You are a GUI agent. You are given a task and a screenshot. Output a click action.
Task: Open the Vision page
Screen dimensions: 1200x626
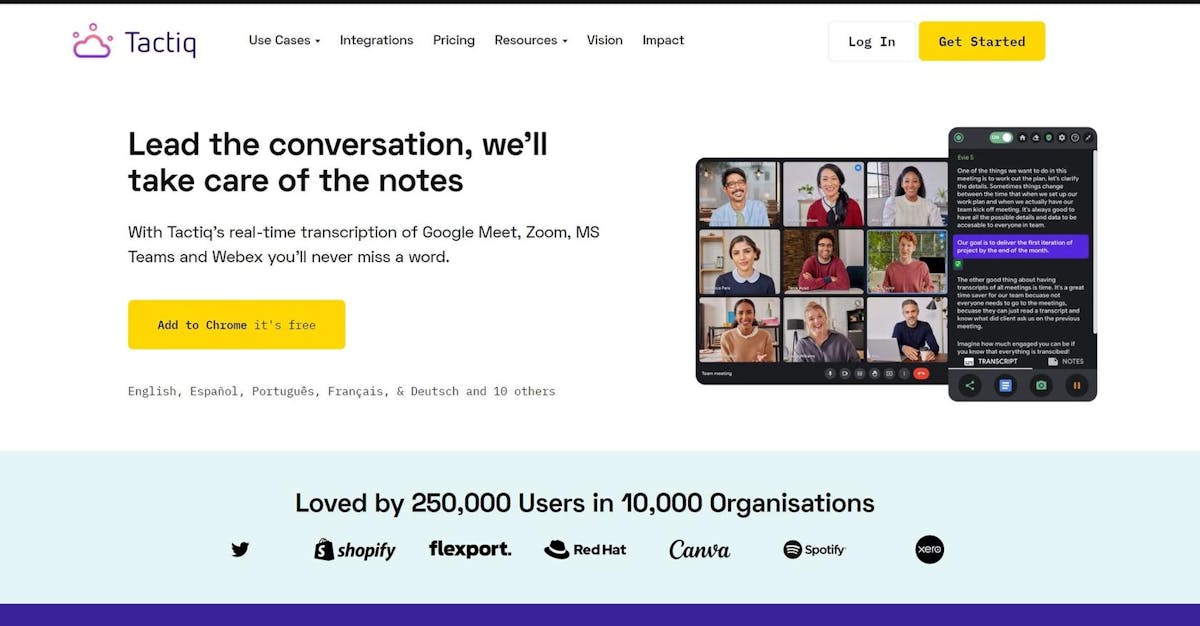605,40
